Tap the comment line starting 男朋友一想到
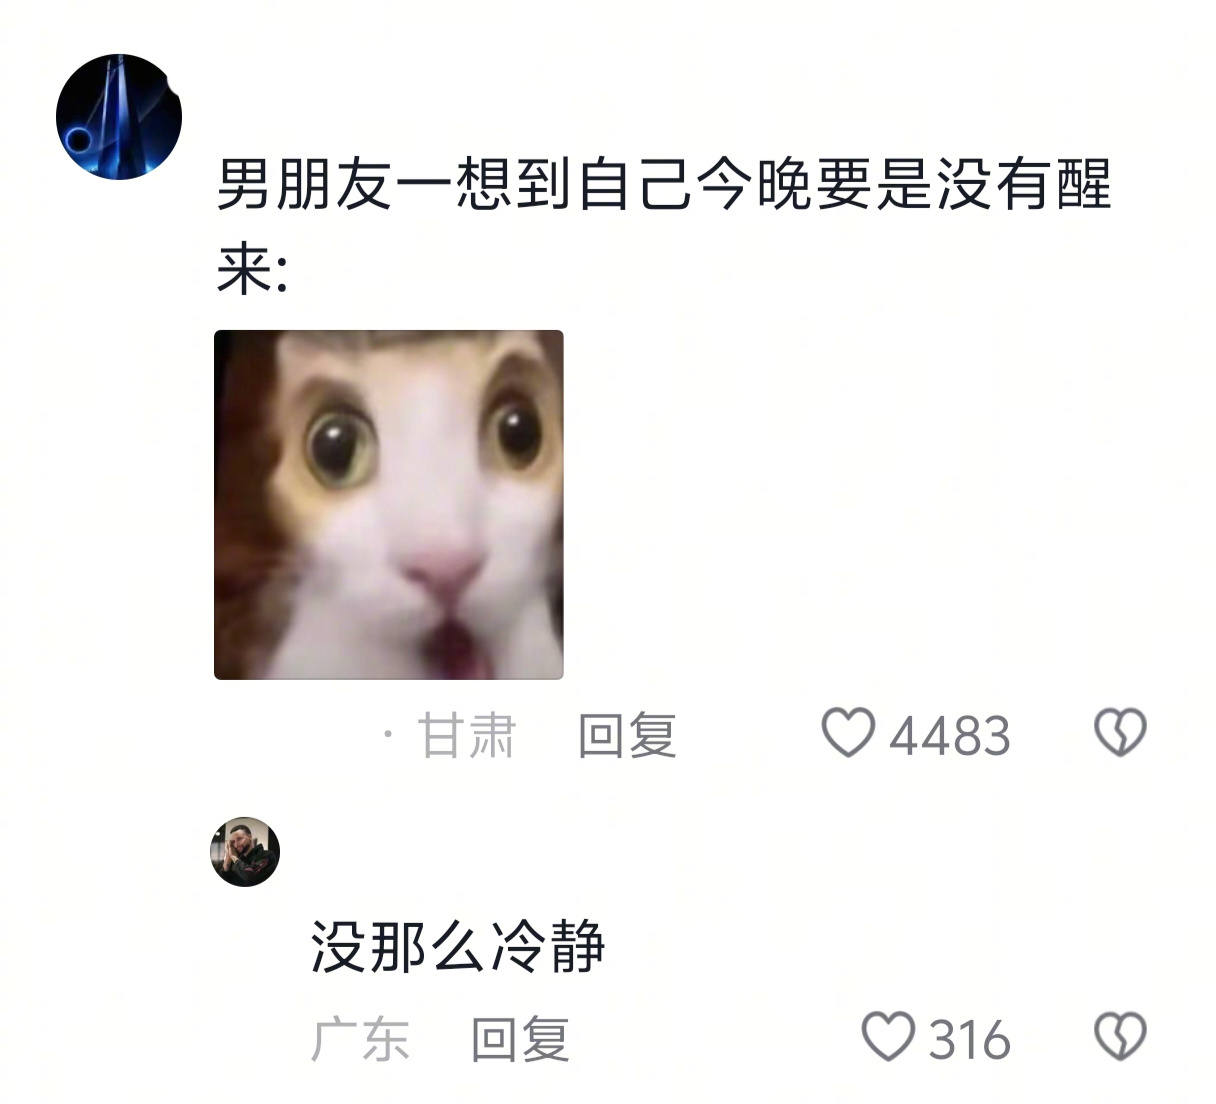Screen dimensions: 1216x1104 tap(665, 185)
